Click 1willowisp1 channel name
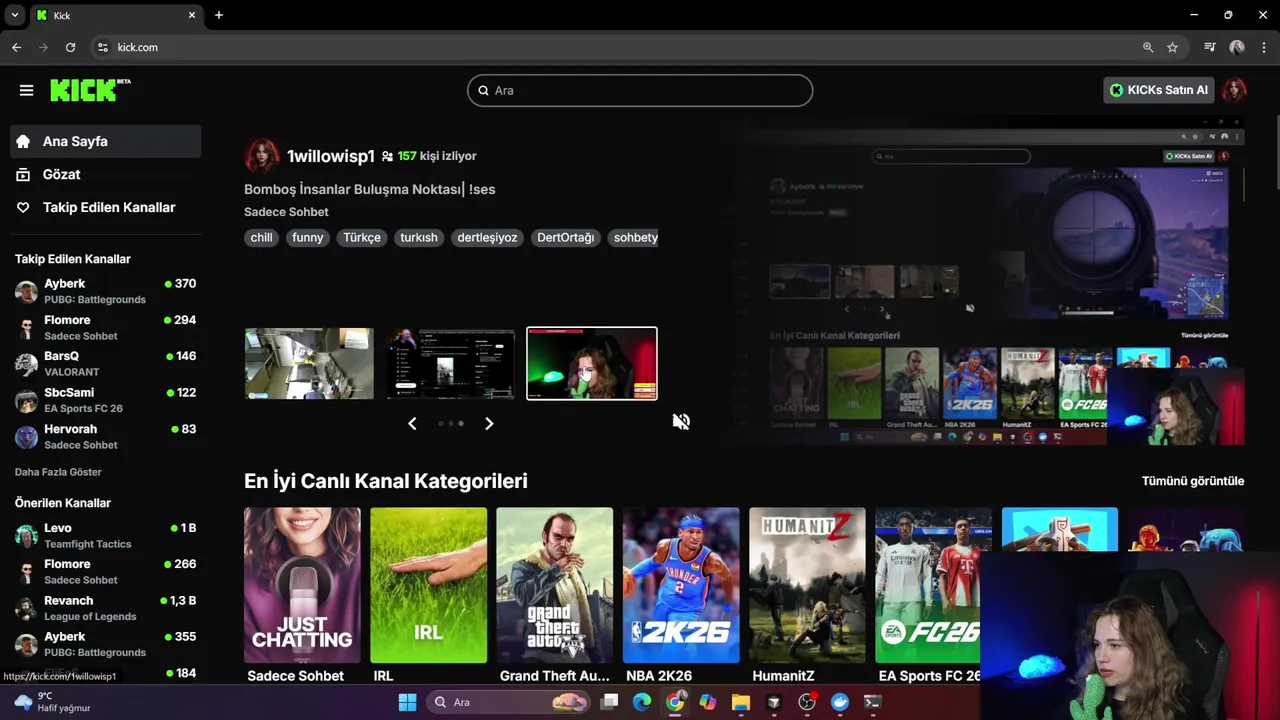The height and width of the screenshot is (720, 1280). click(x=331, y=156)
